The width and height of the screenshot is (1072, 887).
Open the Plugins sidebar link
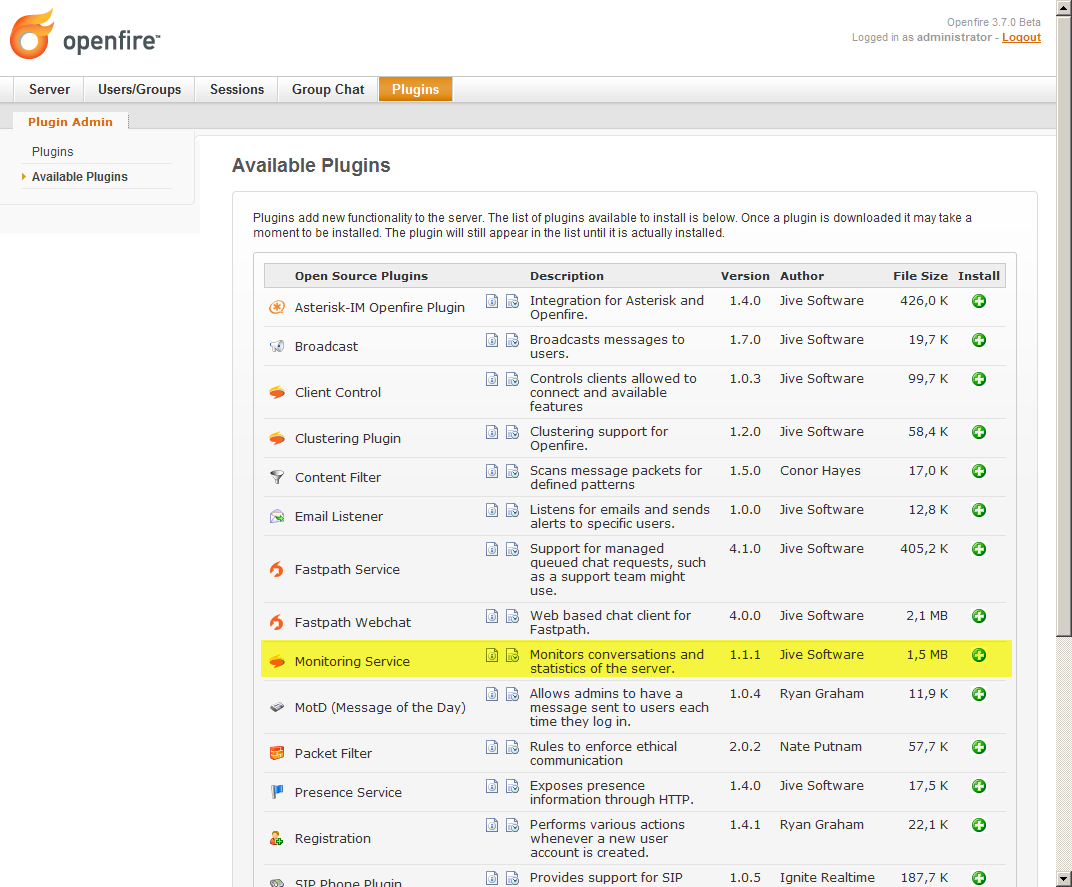point(53,152)
